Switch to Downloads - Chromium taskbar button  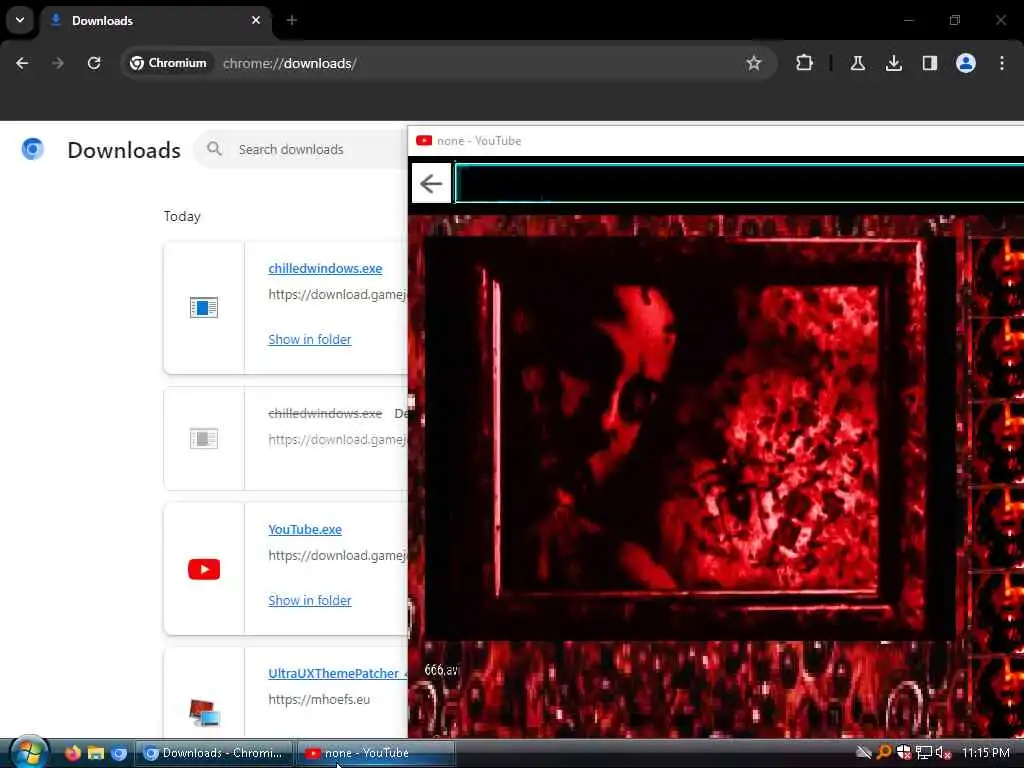click(x=214, y=754)
